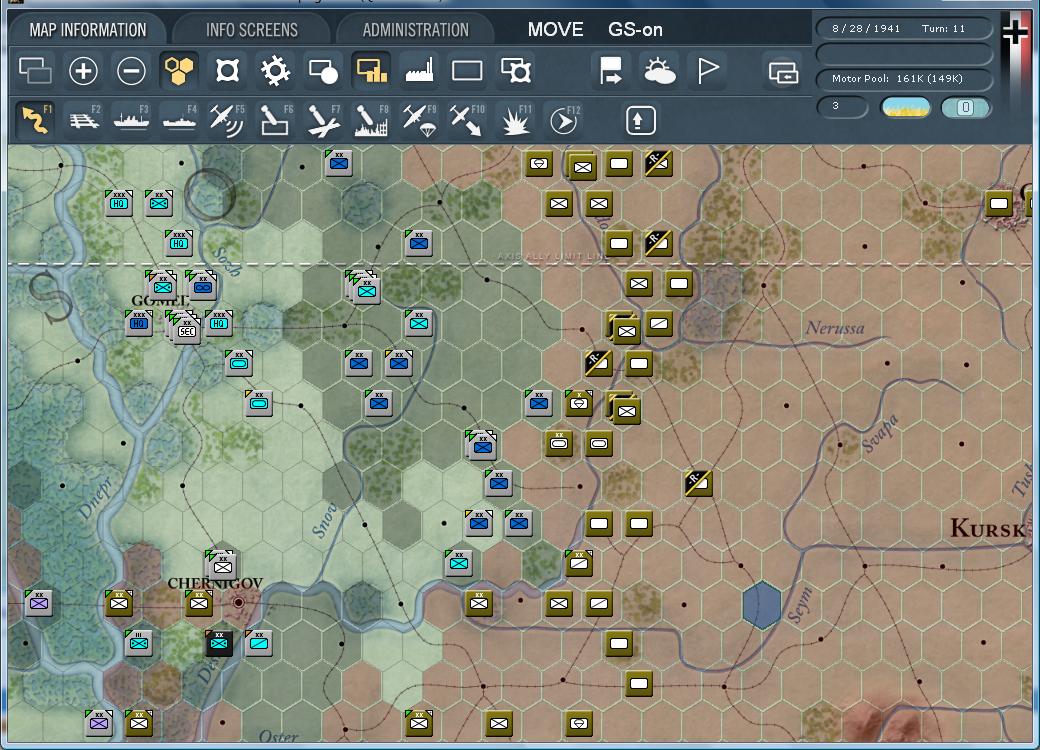This screenshot has width=1040, height=750.
Task: Switch to the INFO SCREENS tab
Action: 250,29
